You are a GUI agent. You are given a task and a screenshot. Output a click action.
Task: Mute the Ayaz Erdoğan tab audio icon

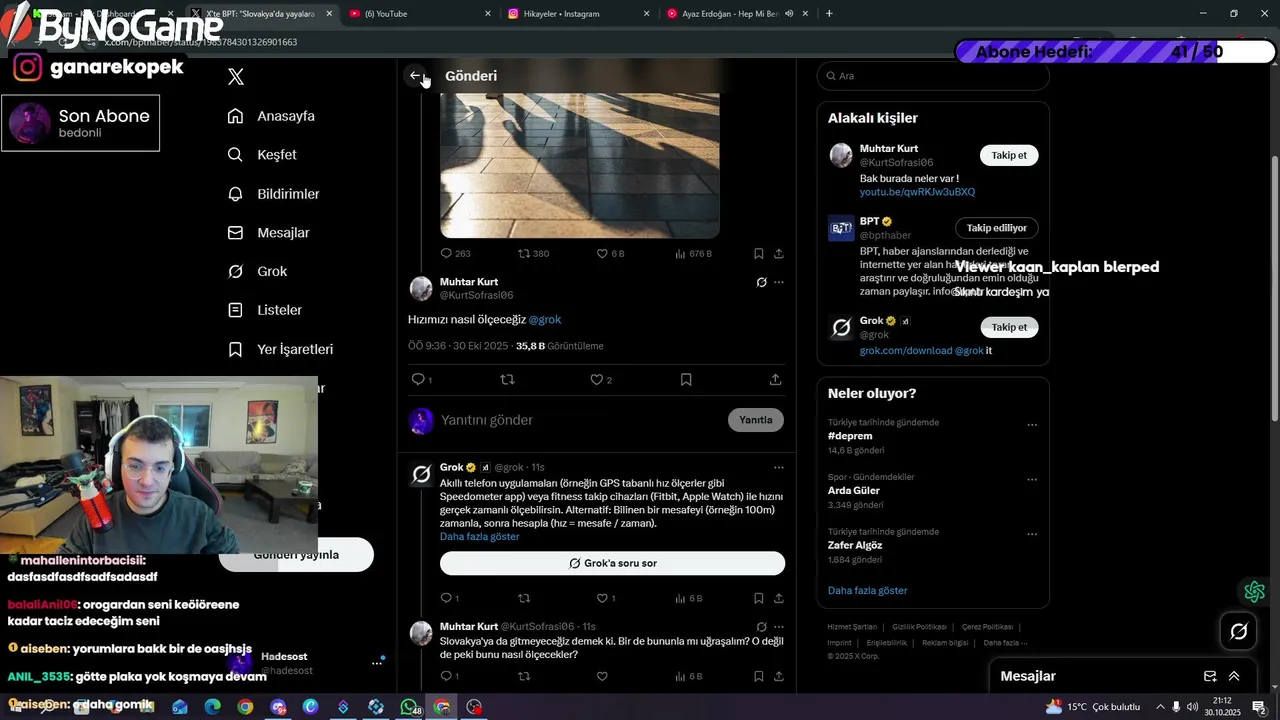click(x=789, y=14)
